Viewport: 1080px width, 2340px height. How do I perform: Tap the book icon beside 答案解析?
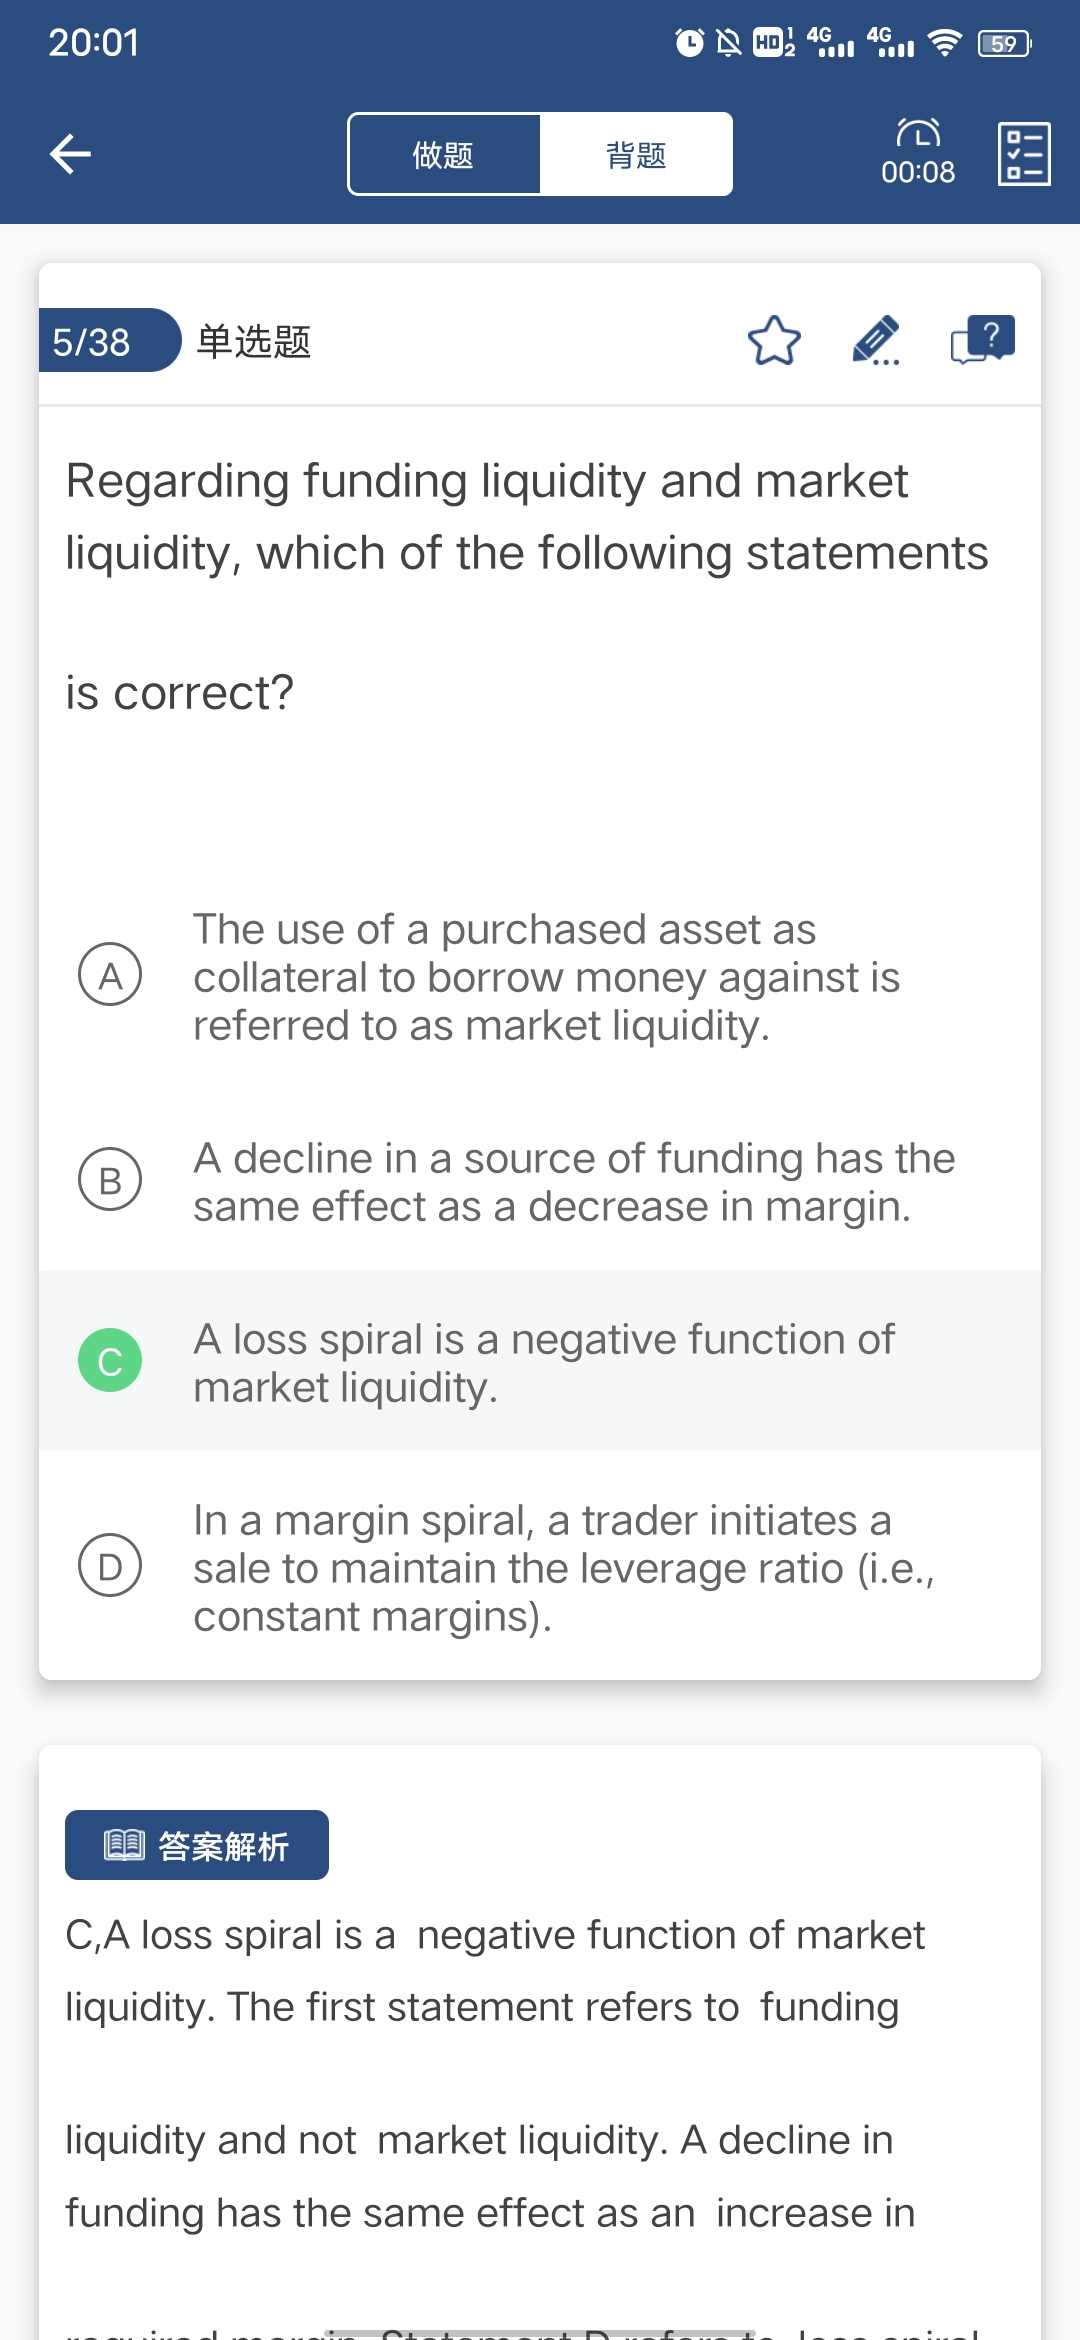tap(125, 1845)
